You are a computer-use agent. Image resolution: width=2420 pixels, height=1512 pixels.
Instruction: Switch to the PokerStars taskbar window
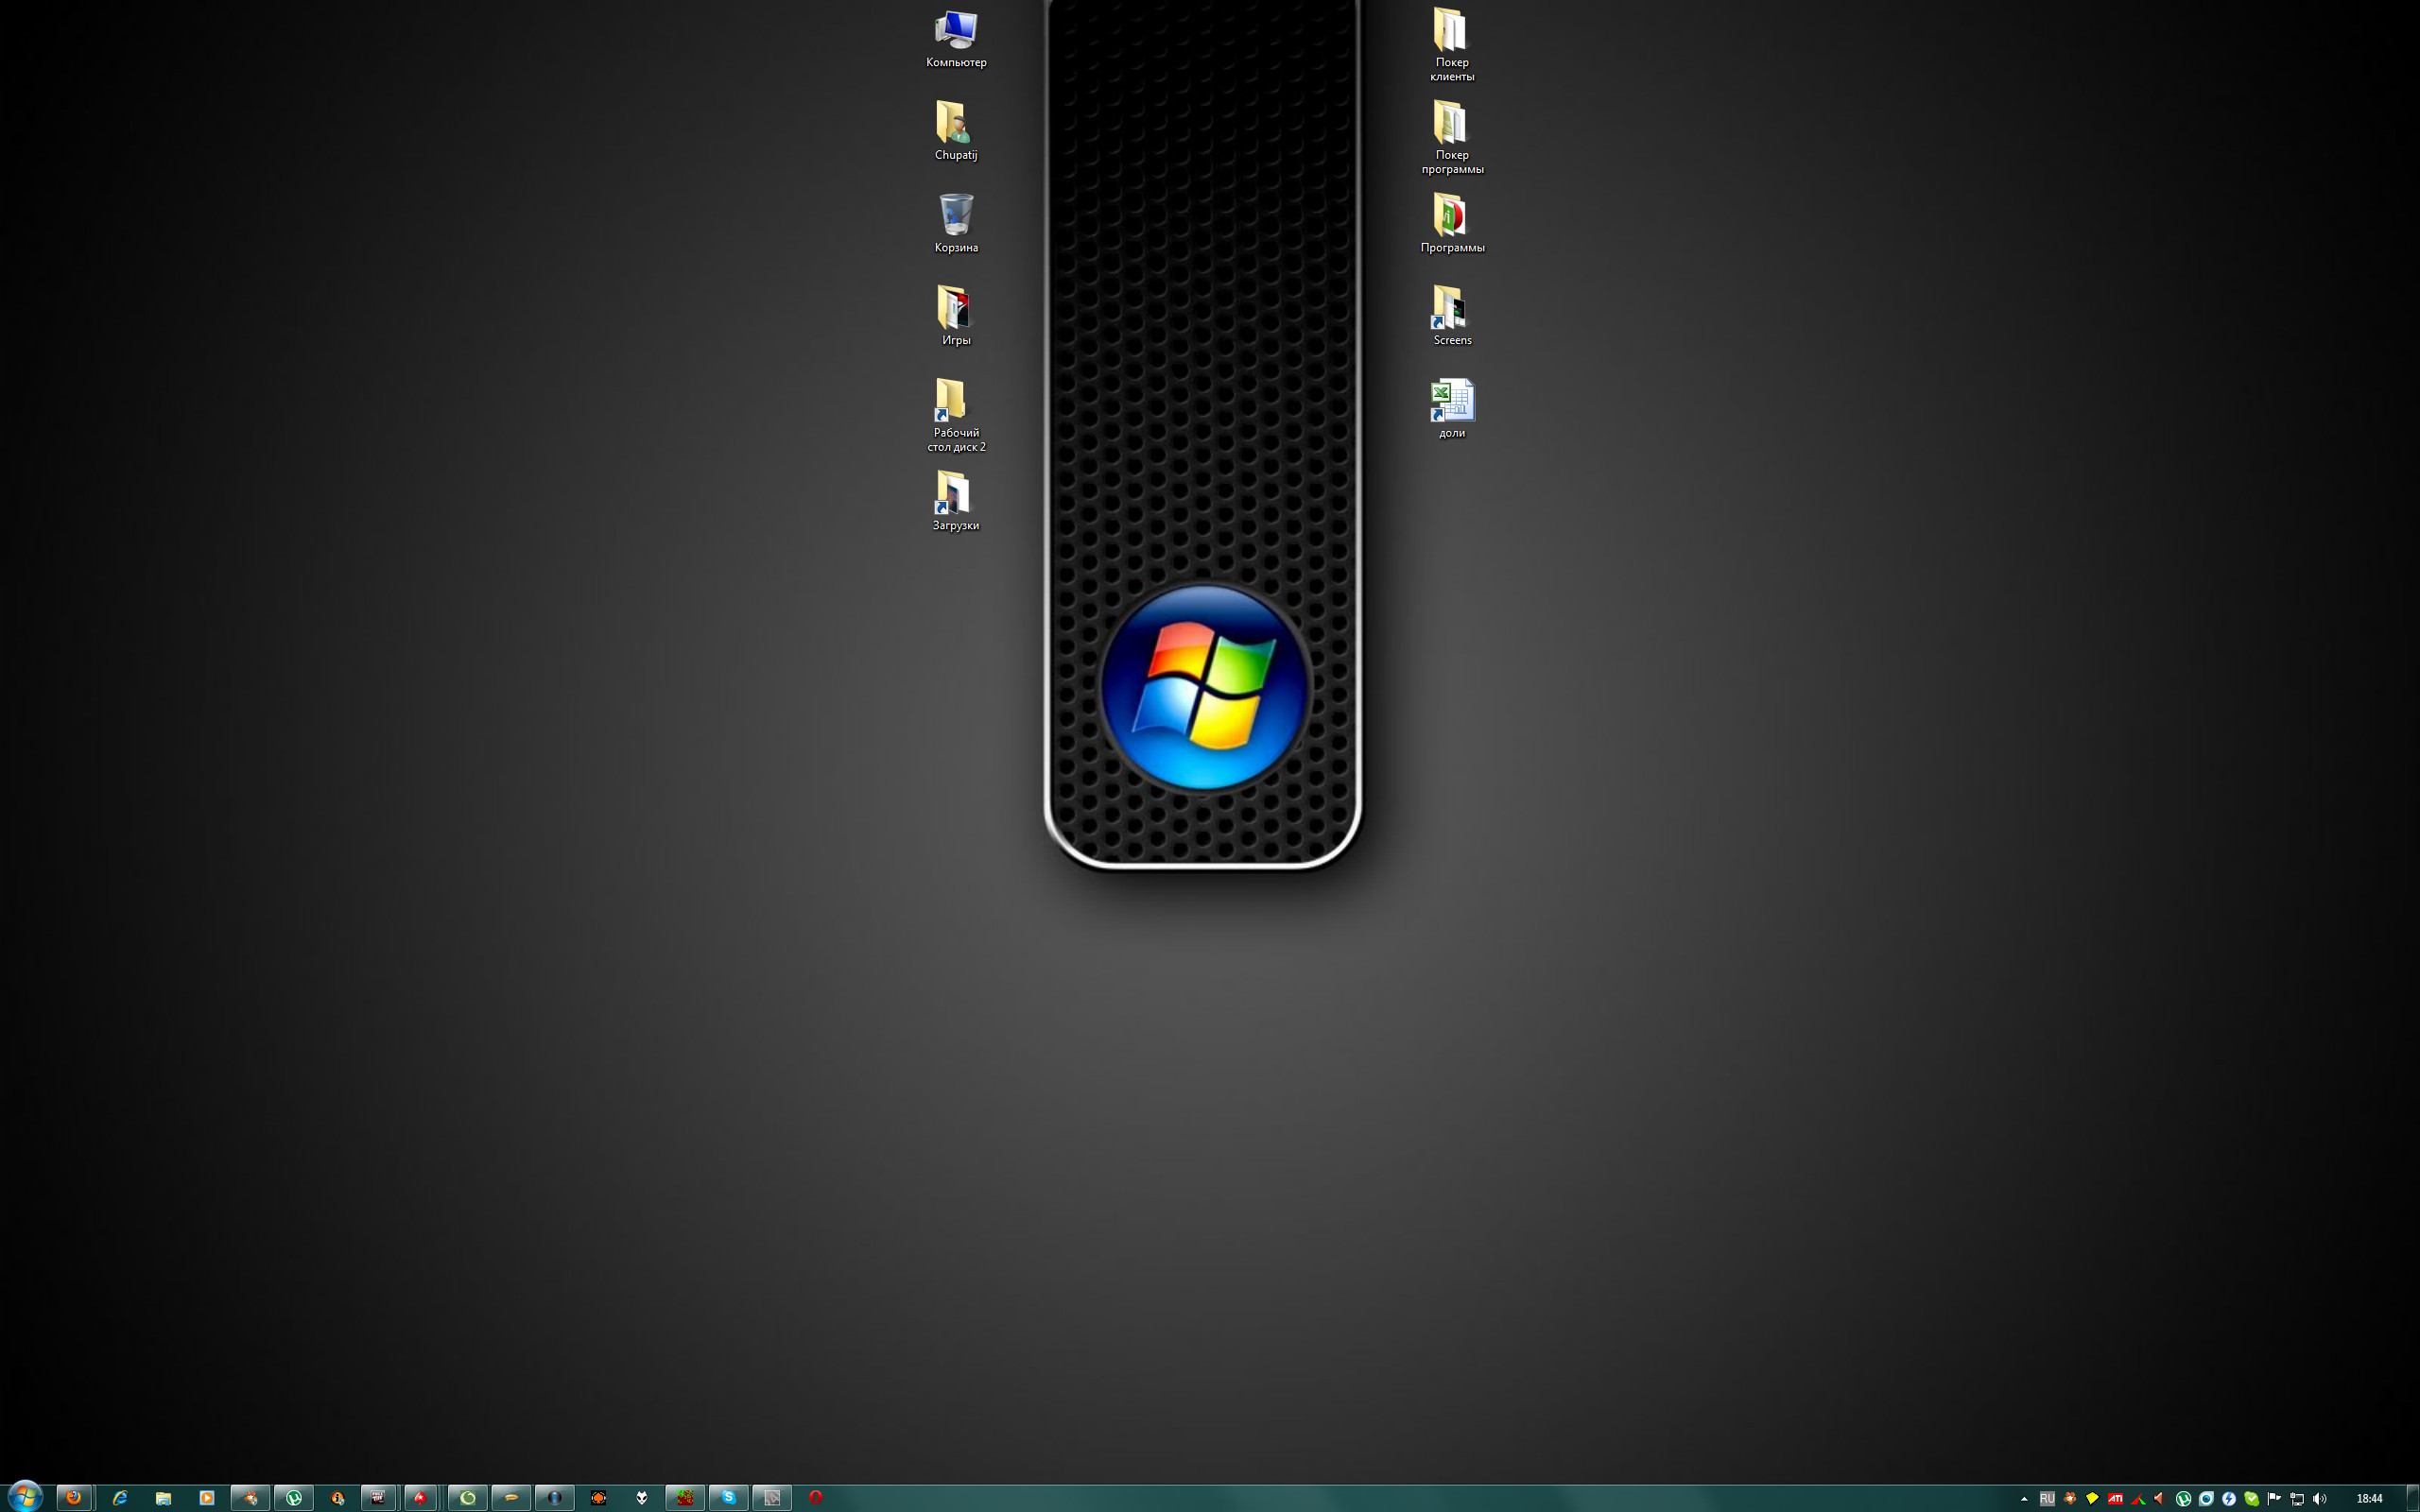coord(420,1497)
